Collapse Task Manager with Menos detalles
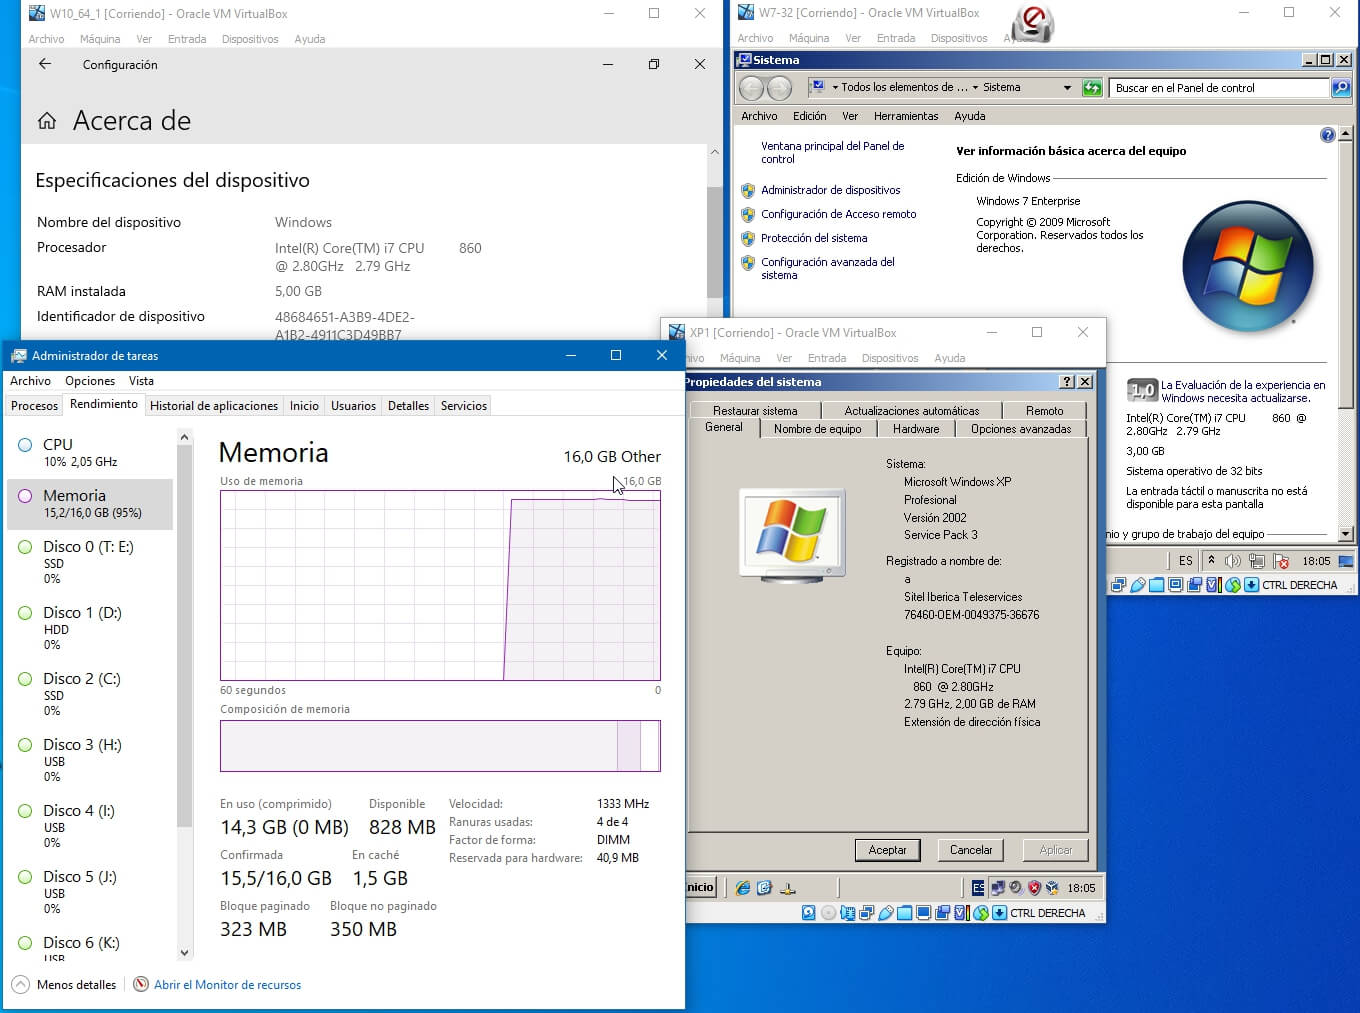The height and width of the screenshot is (1013, 1360). point(65,985)
